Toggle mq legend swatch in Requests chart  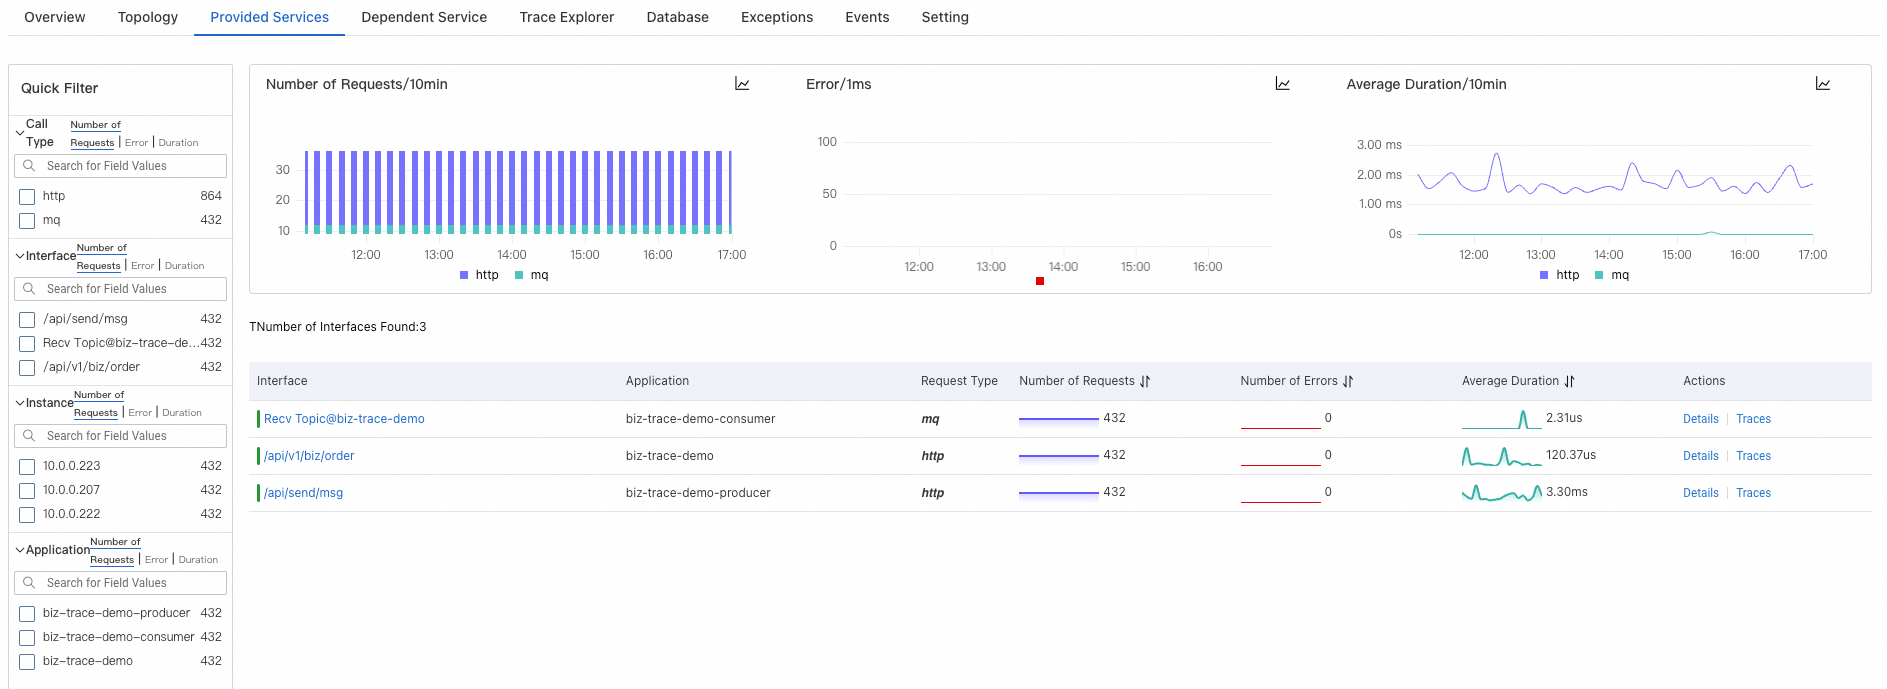519,275
